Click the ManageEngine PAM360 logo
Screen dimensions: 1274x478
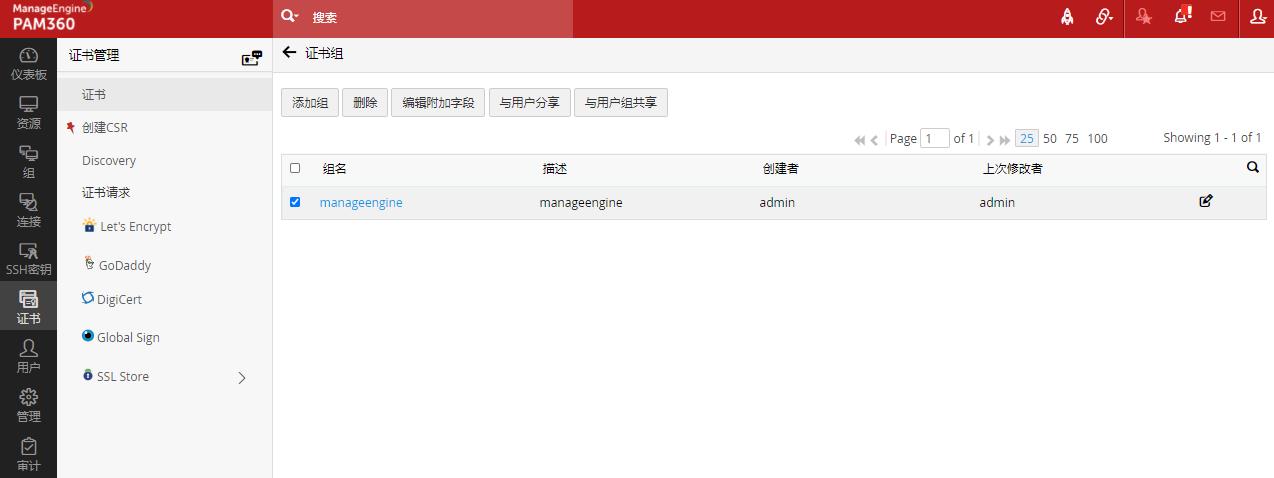tap(52, 16)
